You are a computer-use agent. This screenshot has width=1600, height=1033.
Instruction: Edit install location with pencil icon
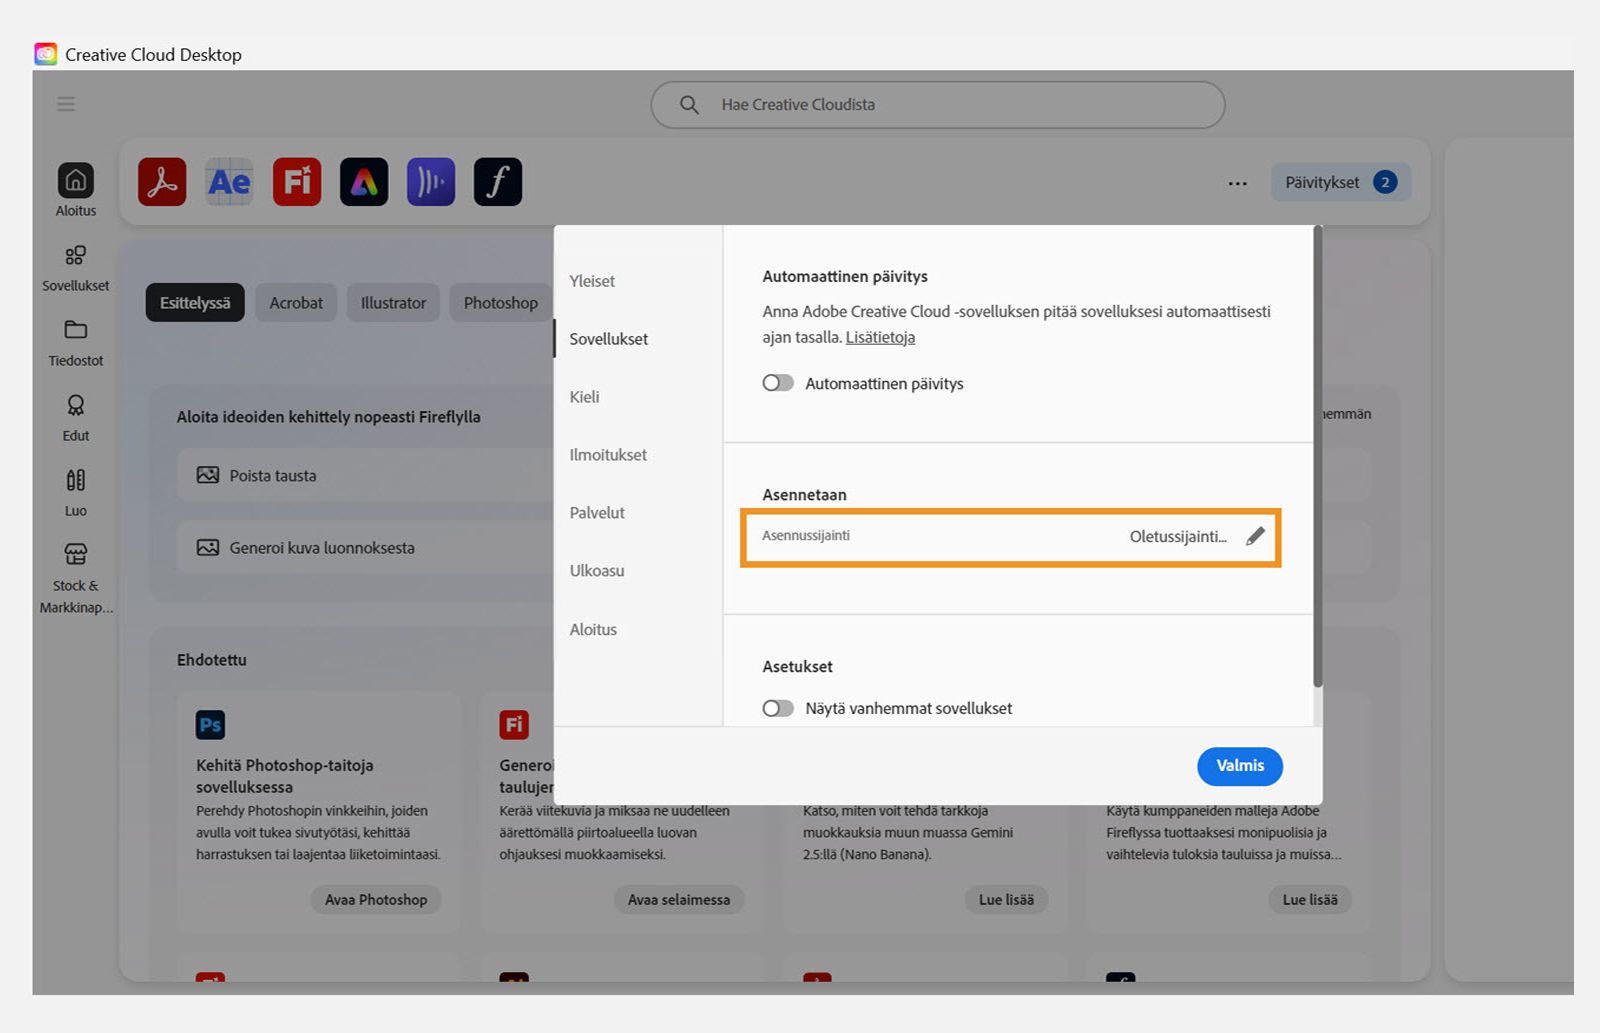tap(1255, 536)
